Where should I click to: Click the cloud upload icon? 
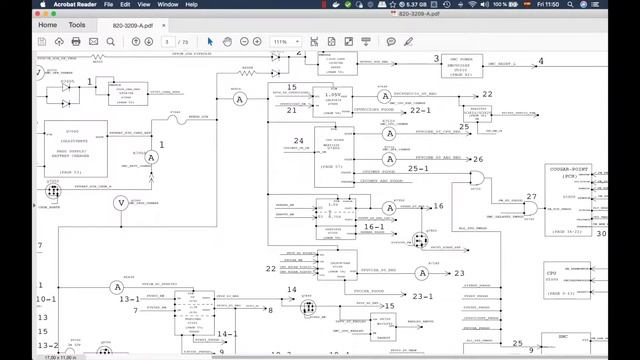point(59,42)
